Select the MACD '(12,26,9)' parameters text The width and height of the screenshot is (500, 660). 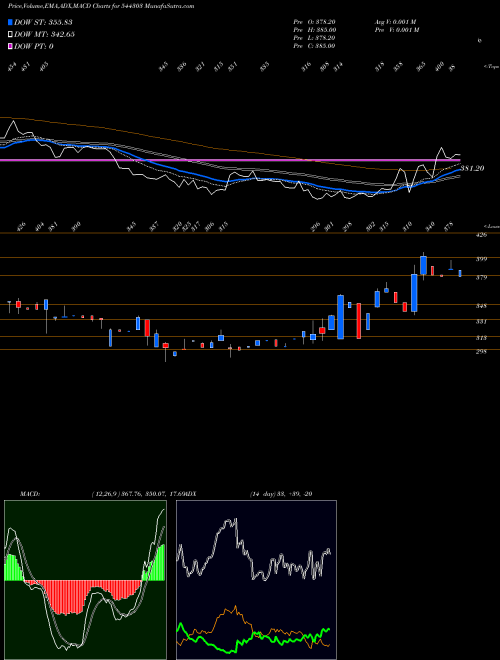105,494
